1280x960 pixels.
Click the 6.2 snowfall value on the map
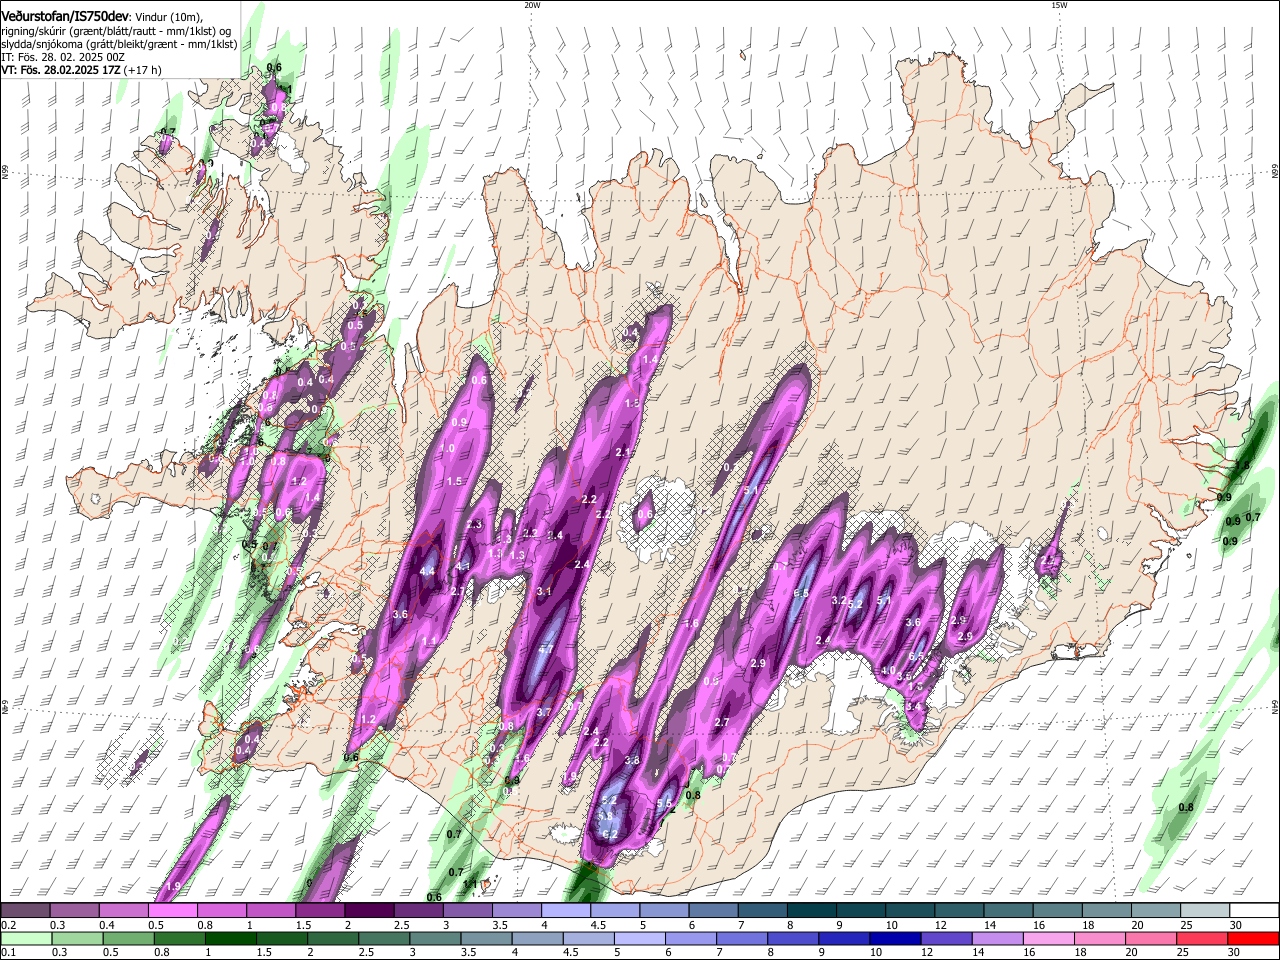tap(610, 835)
